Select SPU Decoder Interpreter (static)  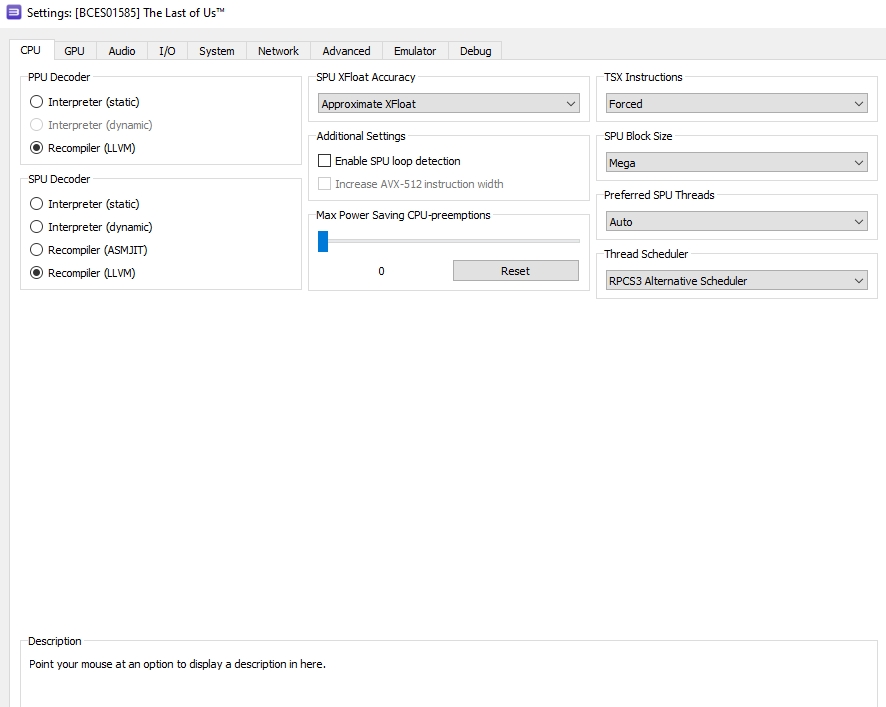coord(85,204)
